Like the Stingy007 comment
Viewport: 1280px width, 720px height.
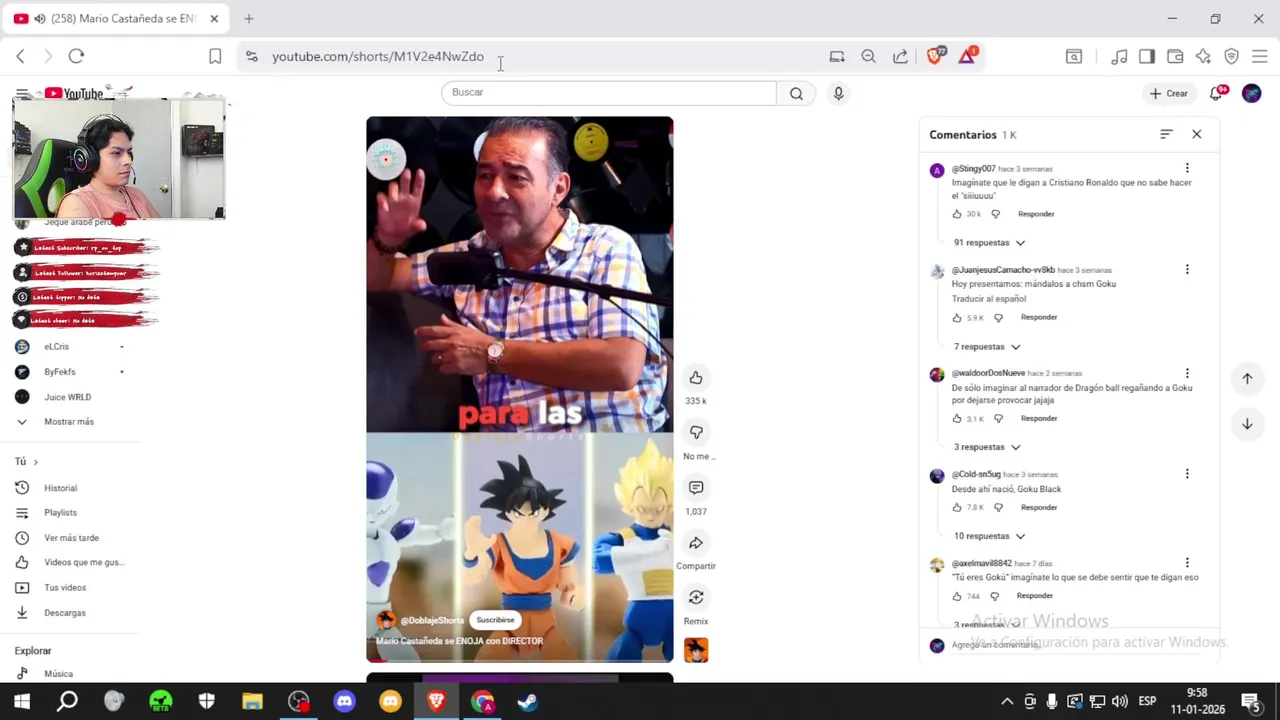coord(957,214)
